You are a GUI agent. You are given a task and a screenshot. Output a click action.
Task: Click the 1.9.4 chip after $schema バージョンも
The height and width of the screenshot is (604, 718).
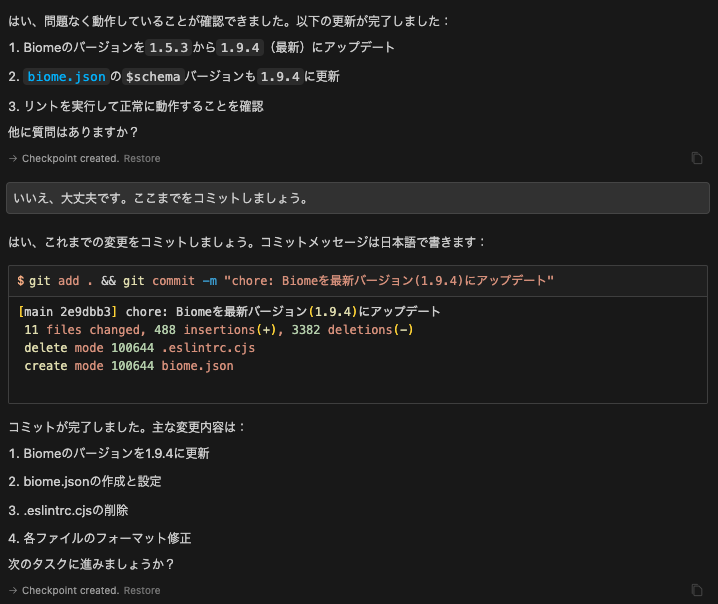(x=280, y=76)
